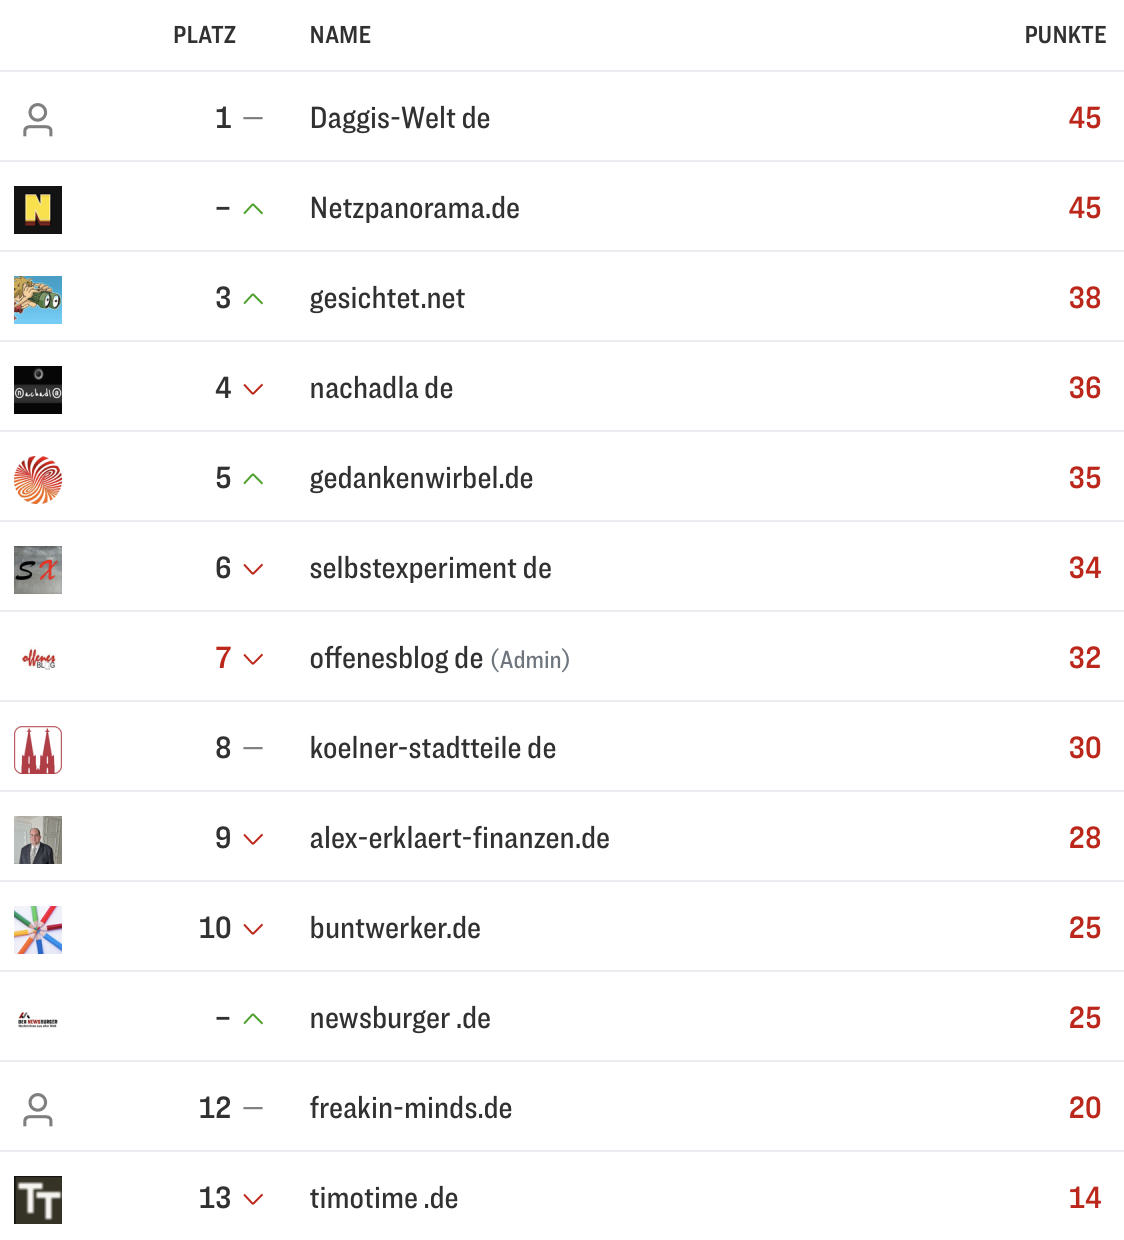1124x1240 pixels.
Task: Click the NAME column header
Action: [x=340, y=34]
